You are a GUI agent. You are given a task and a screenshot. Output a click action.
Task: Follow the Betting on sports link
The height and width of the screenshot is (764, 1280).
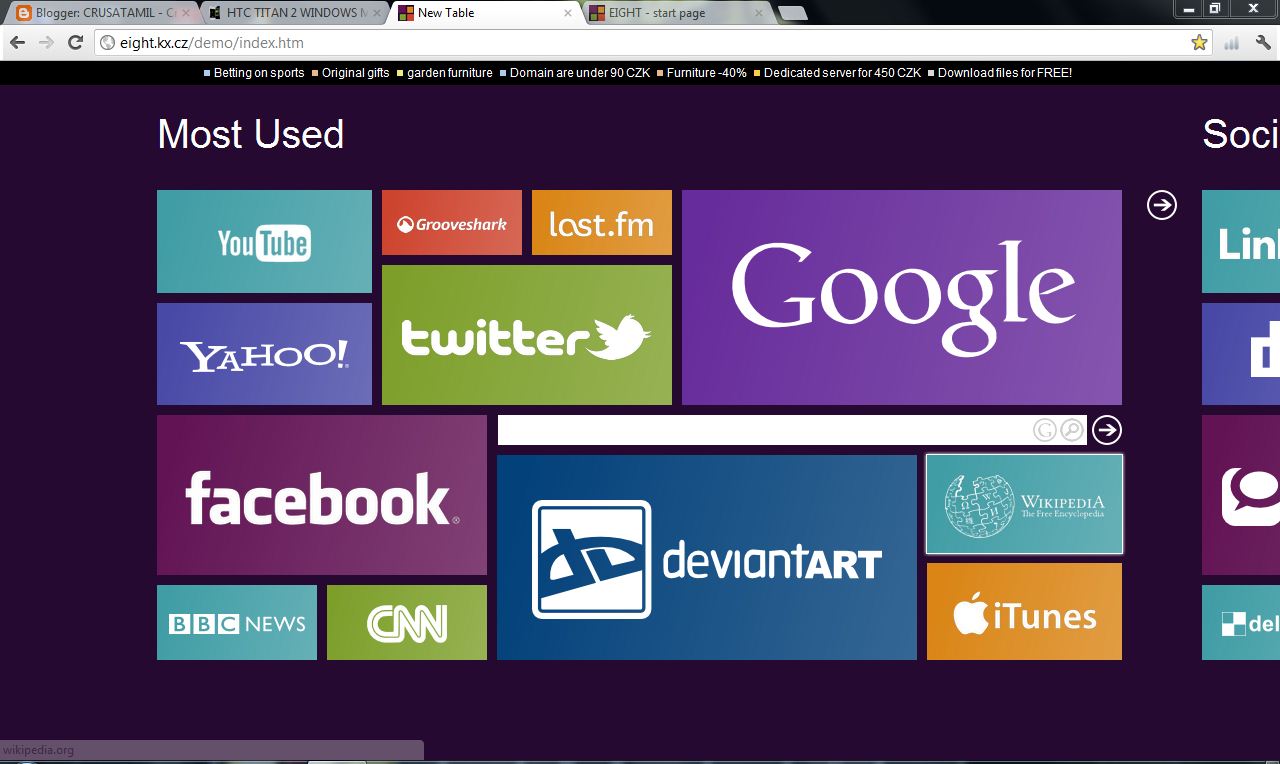click(x=259, y=73)
